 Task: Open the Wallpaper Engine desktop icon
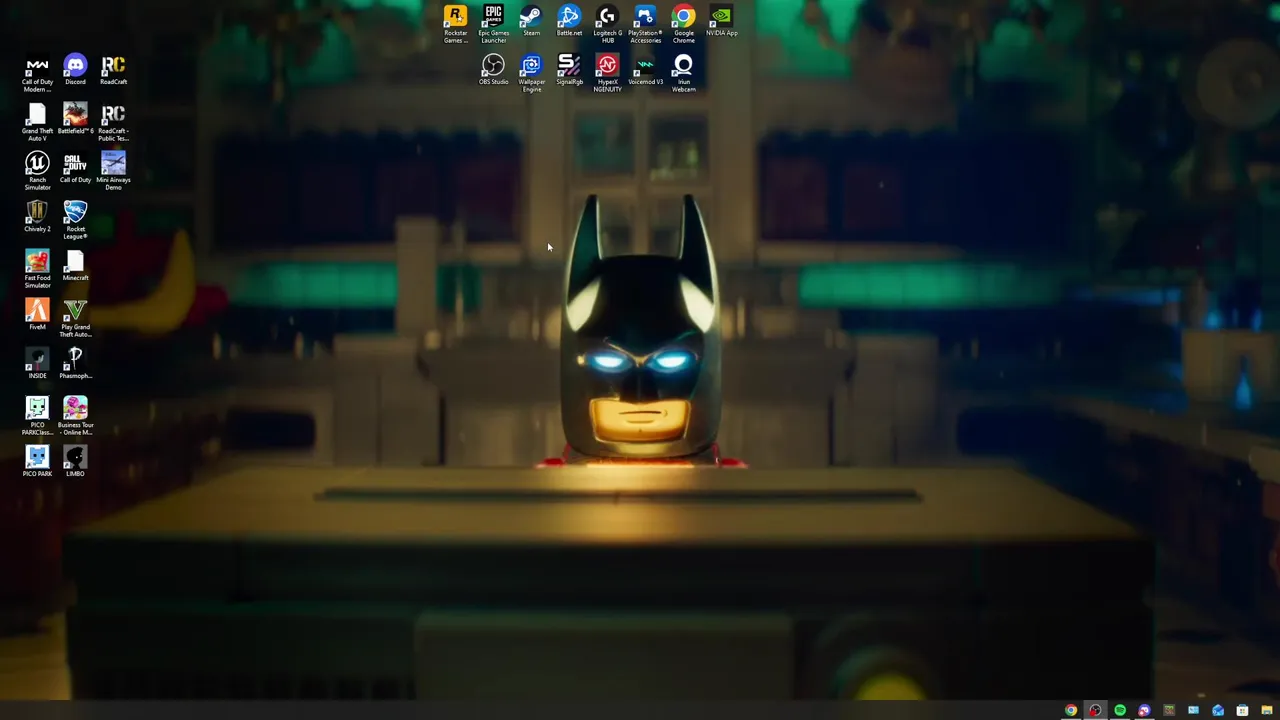[x=531, y=73]
